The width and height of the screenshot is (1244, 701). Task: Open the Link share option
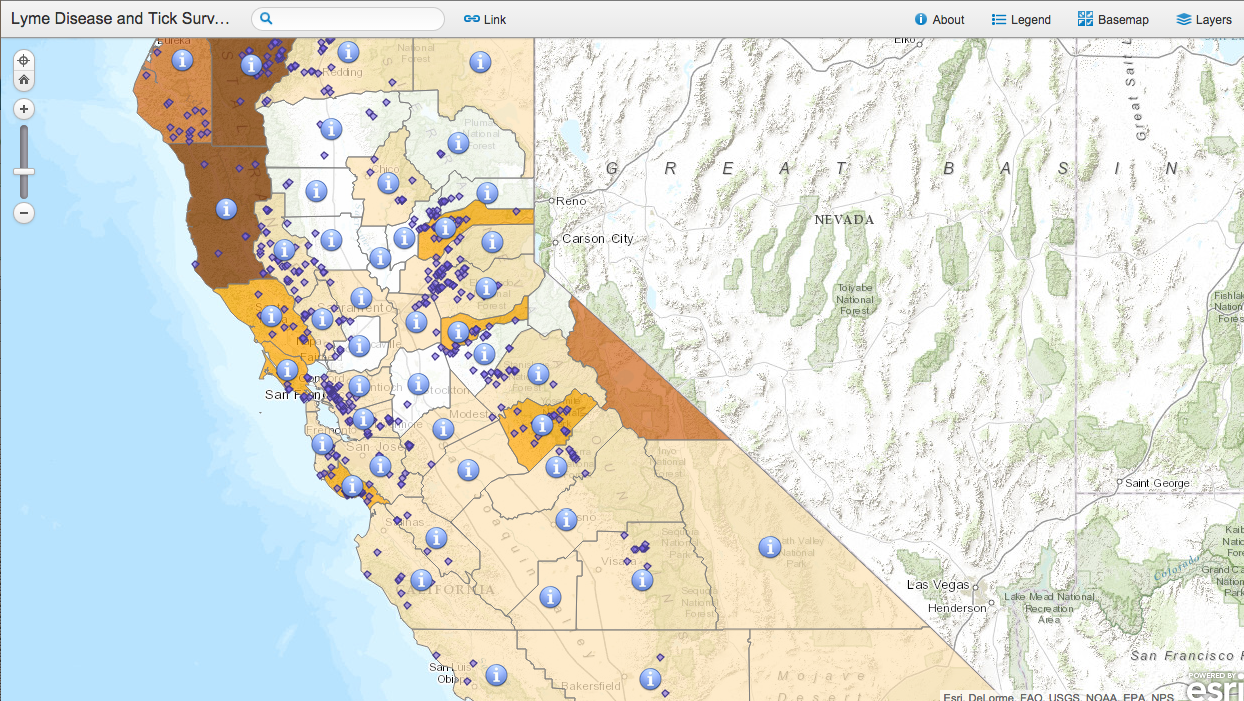coord(485,19)
